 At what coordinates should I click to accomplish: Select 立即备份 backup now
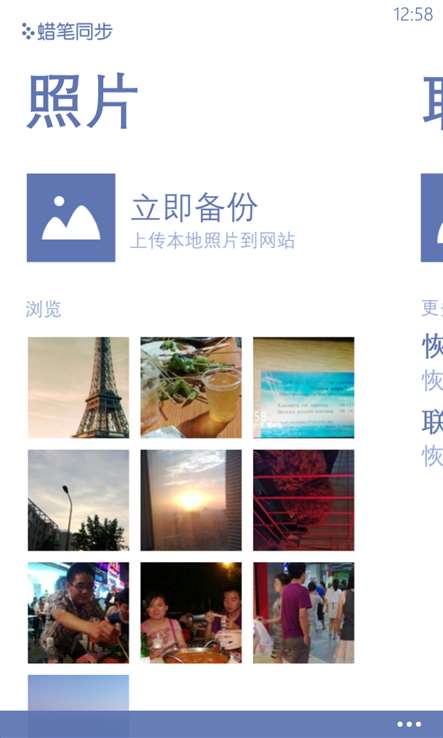coord(194,207)
